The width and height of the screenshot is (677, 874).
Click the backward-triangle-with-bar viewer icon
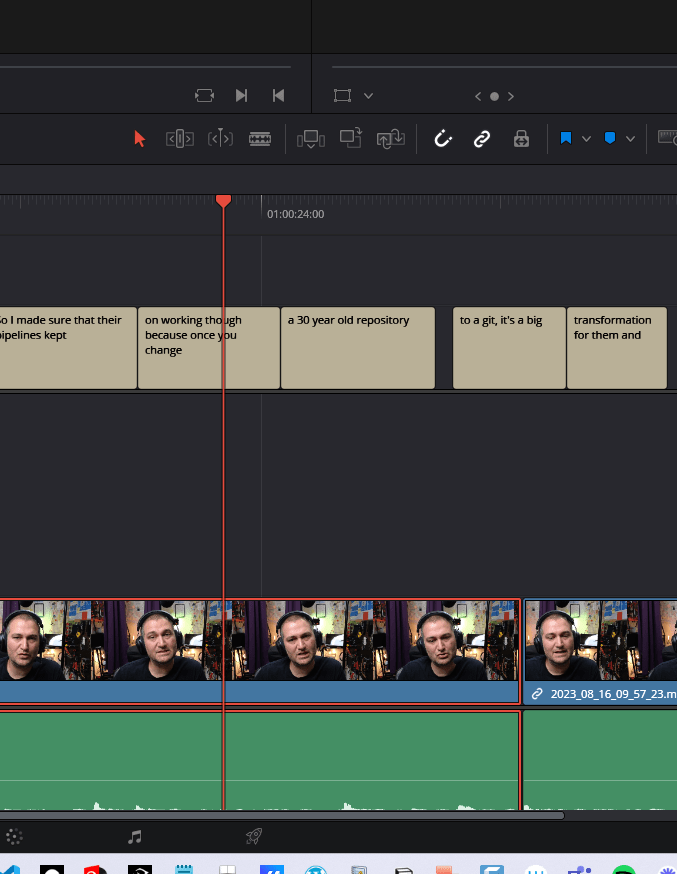point(278,95)
